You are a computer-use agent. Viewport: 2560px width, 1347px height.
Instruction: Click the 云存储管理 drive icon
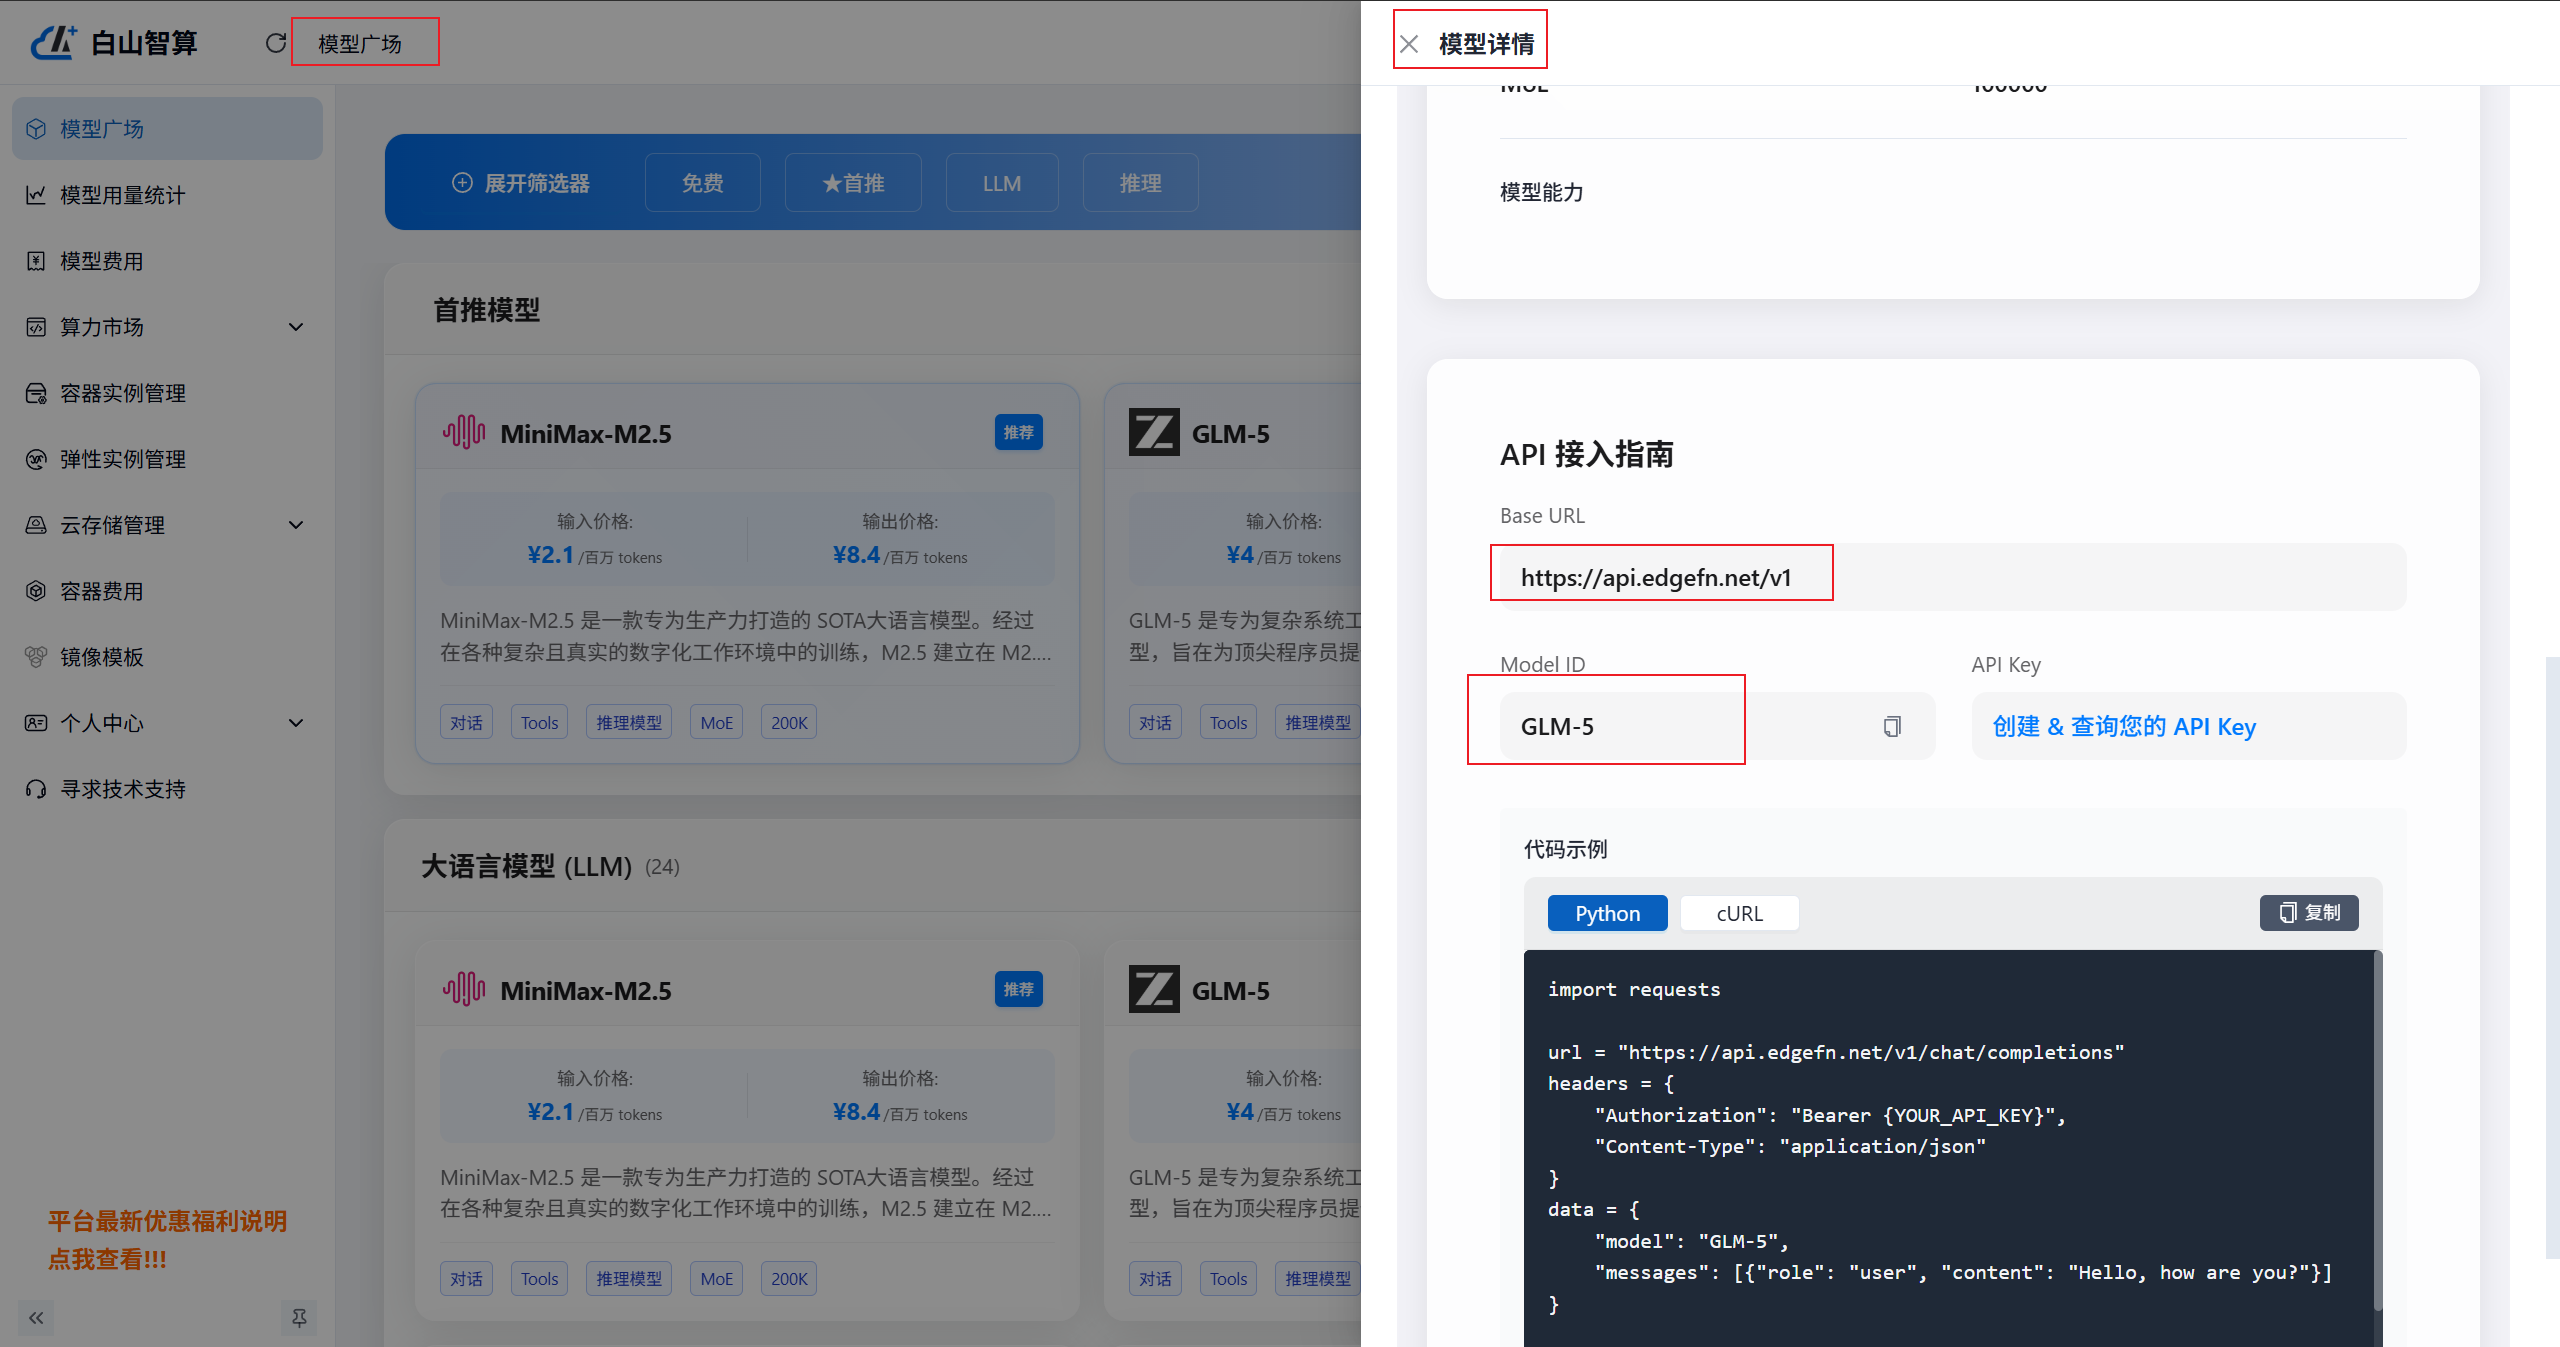point(36,525)
